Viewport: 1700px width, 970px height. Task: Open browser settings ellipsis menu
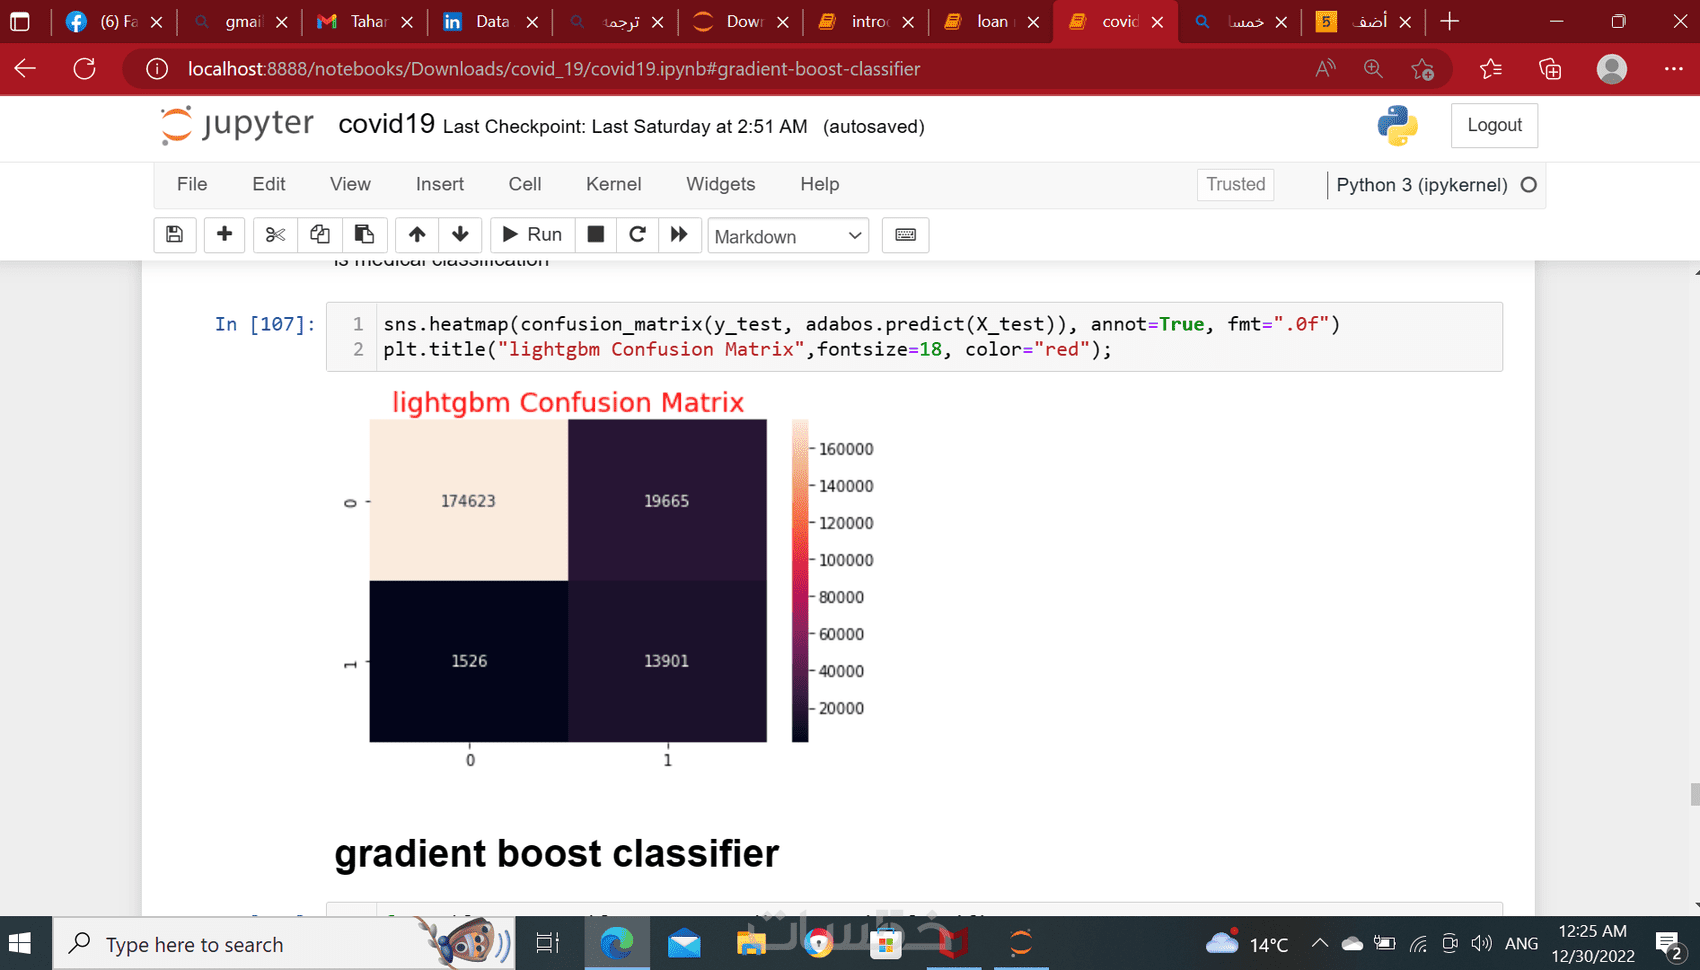1673,68
